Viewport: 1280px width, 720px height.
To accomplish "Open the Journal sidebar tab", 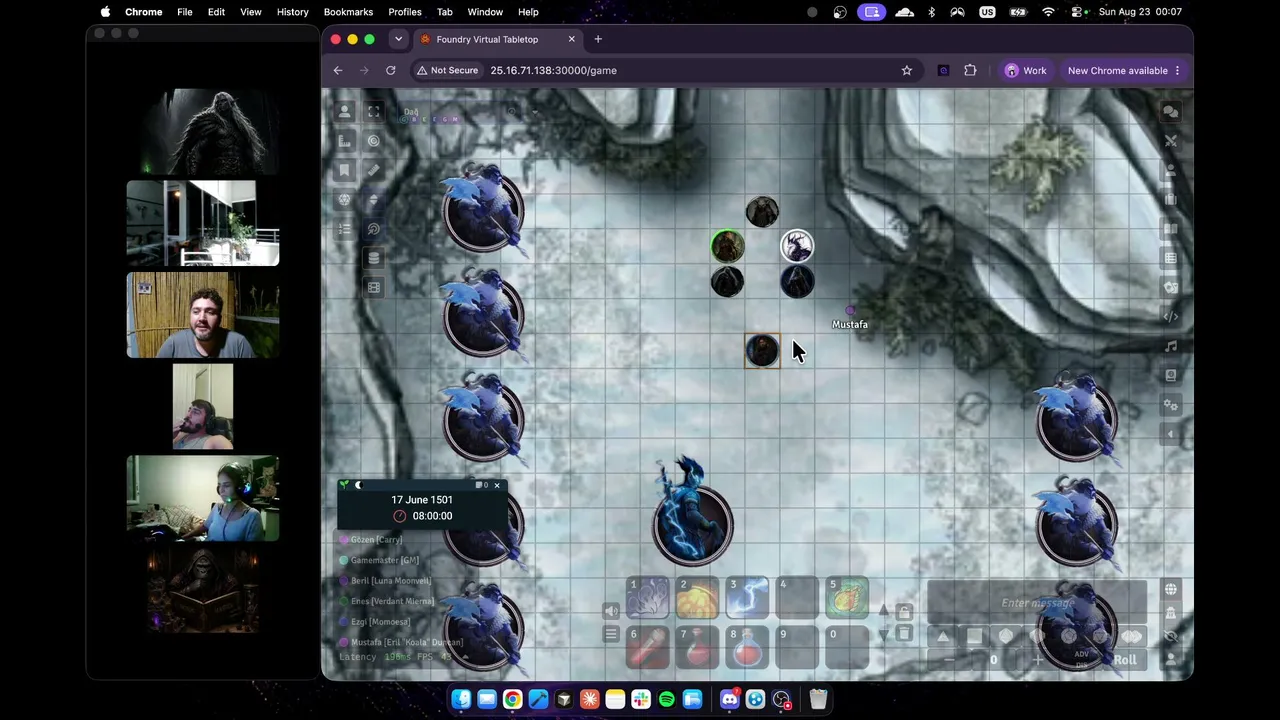I will pyautogui.click(x=1171, y=229).
